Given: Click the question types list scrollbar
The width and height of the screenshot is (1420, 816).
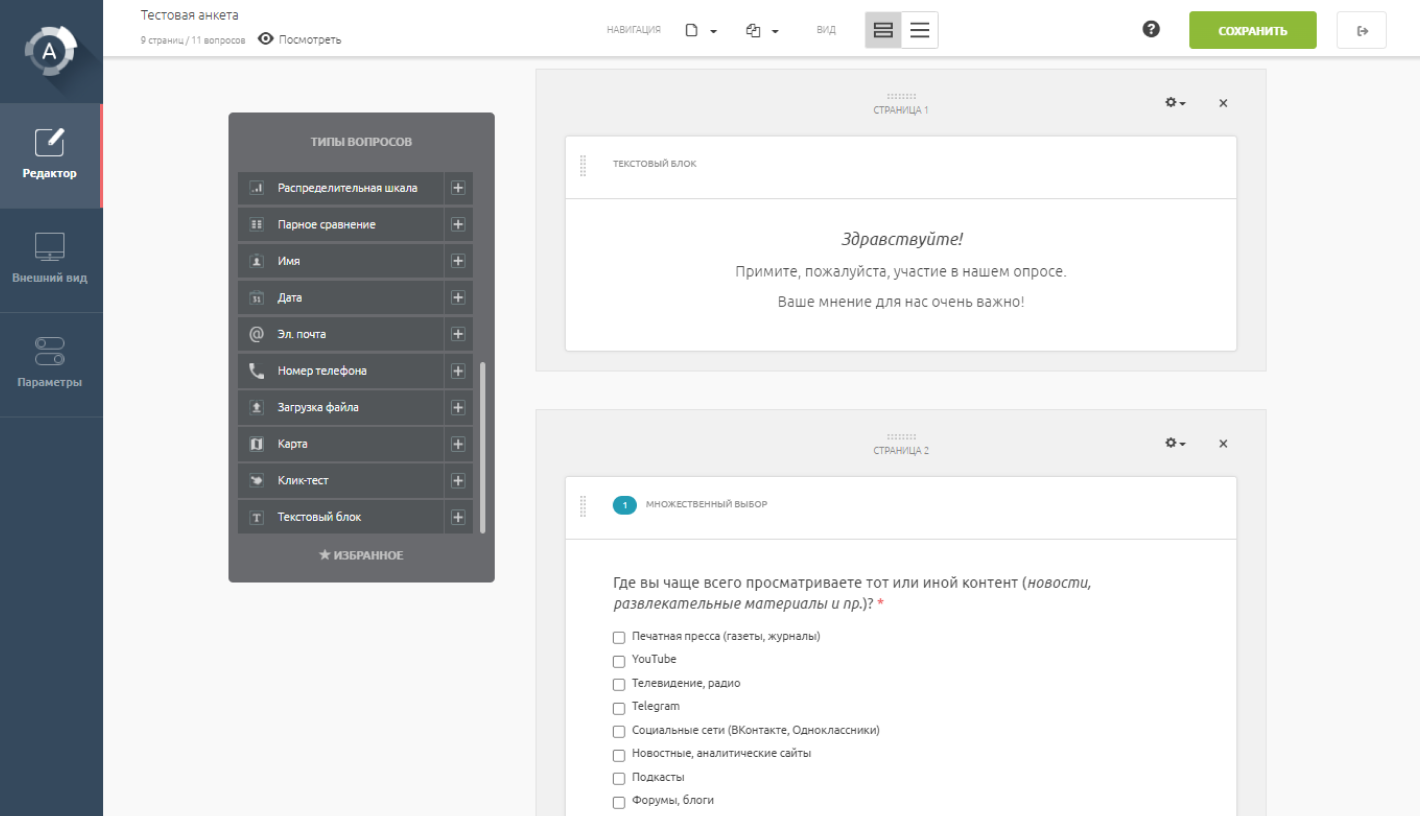Looking at the screenshot, I should (483, 446).
